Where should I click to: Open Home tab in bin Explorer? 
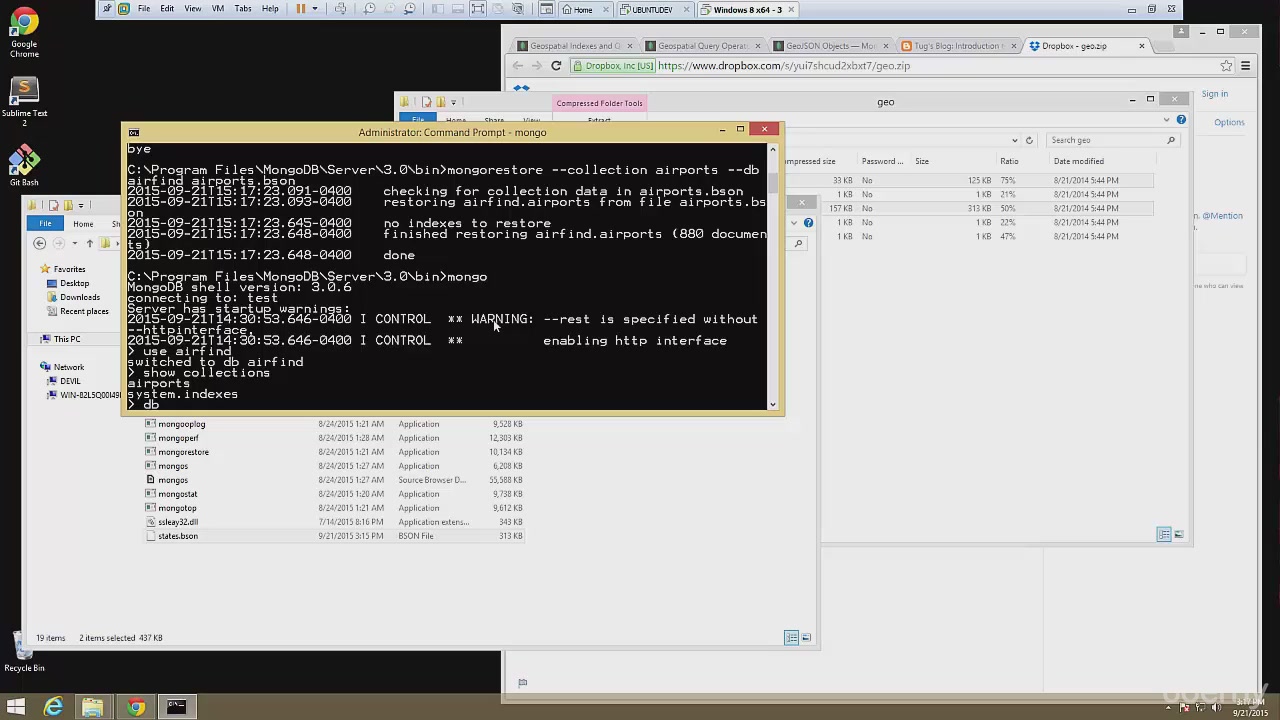[83, 224]
